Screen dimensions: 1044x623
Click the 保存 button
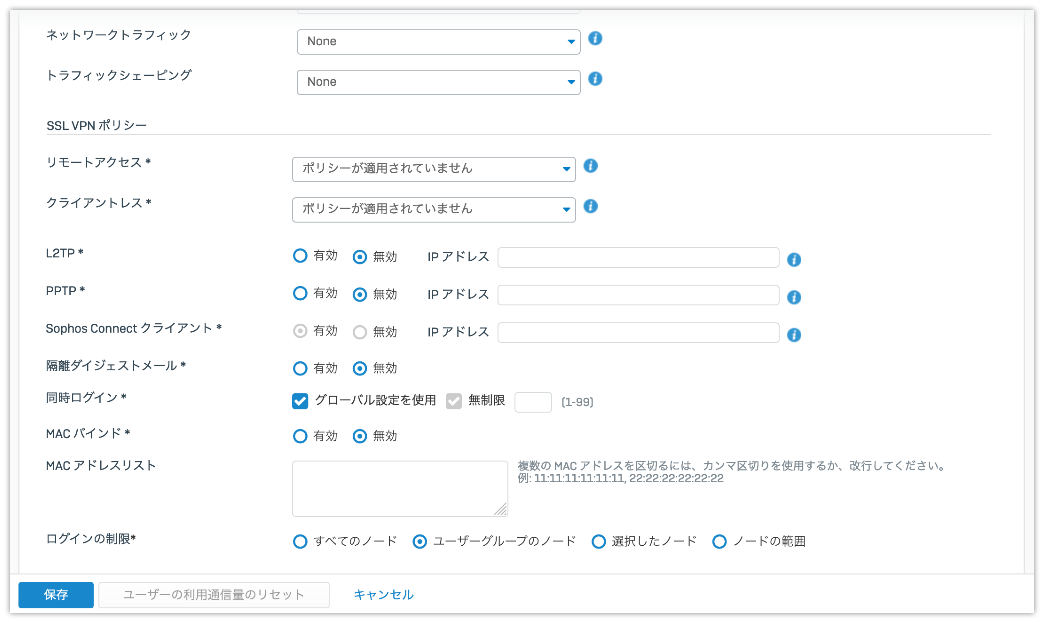tap(56, 595)
